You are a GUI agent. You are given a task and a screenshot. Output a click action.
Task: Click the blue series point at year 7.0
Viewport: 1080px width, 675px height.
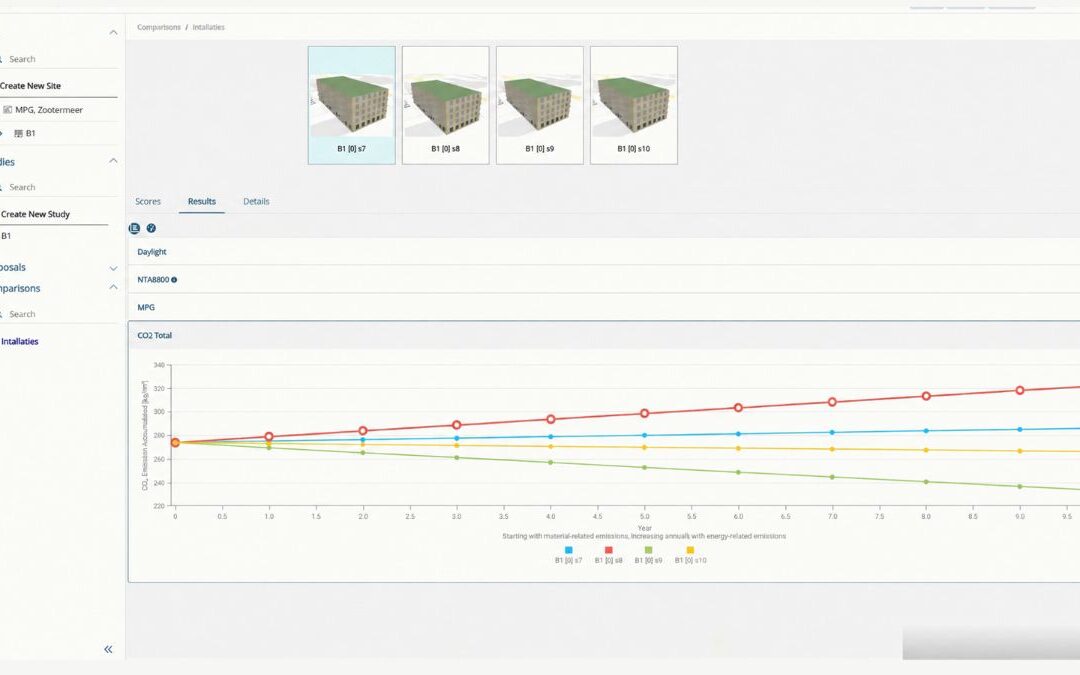[x=832, y=433]
